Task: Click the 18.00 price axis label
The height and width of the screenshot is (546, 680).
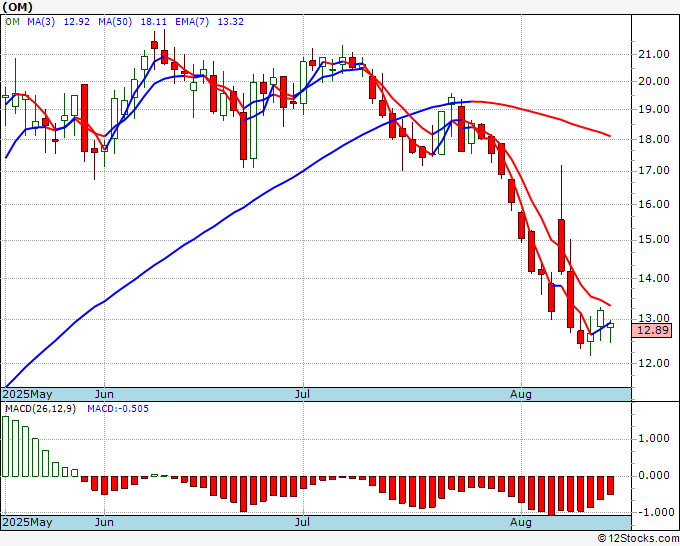Action: pos(654,139)
